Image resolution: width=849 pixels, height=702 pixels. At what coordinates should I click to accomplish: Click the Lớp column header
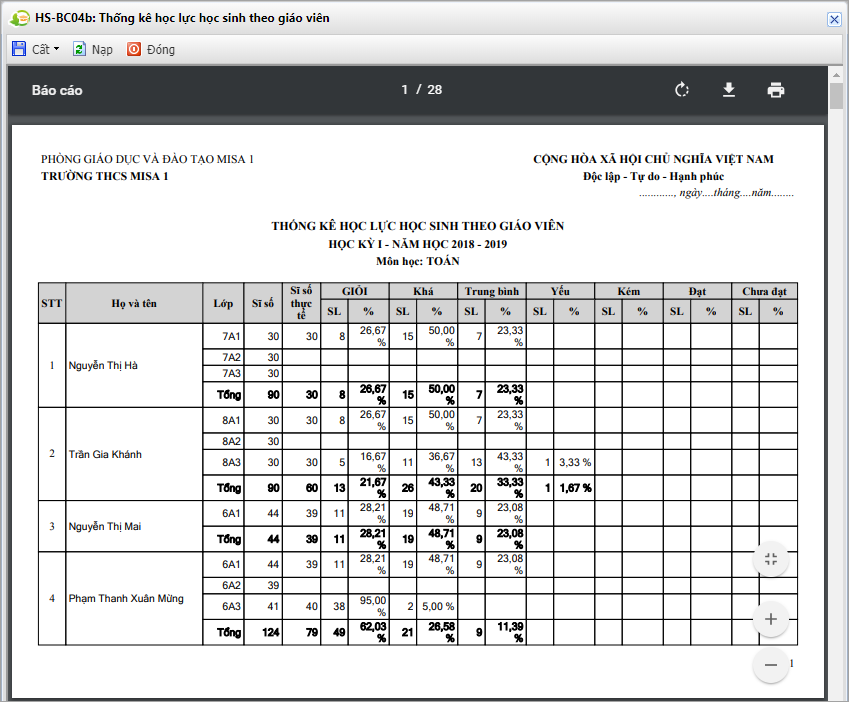[x=223, y=303]
